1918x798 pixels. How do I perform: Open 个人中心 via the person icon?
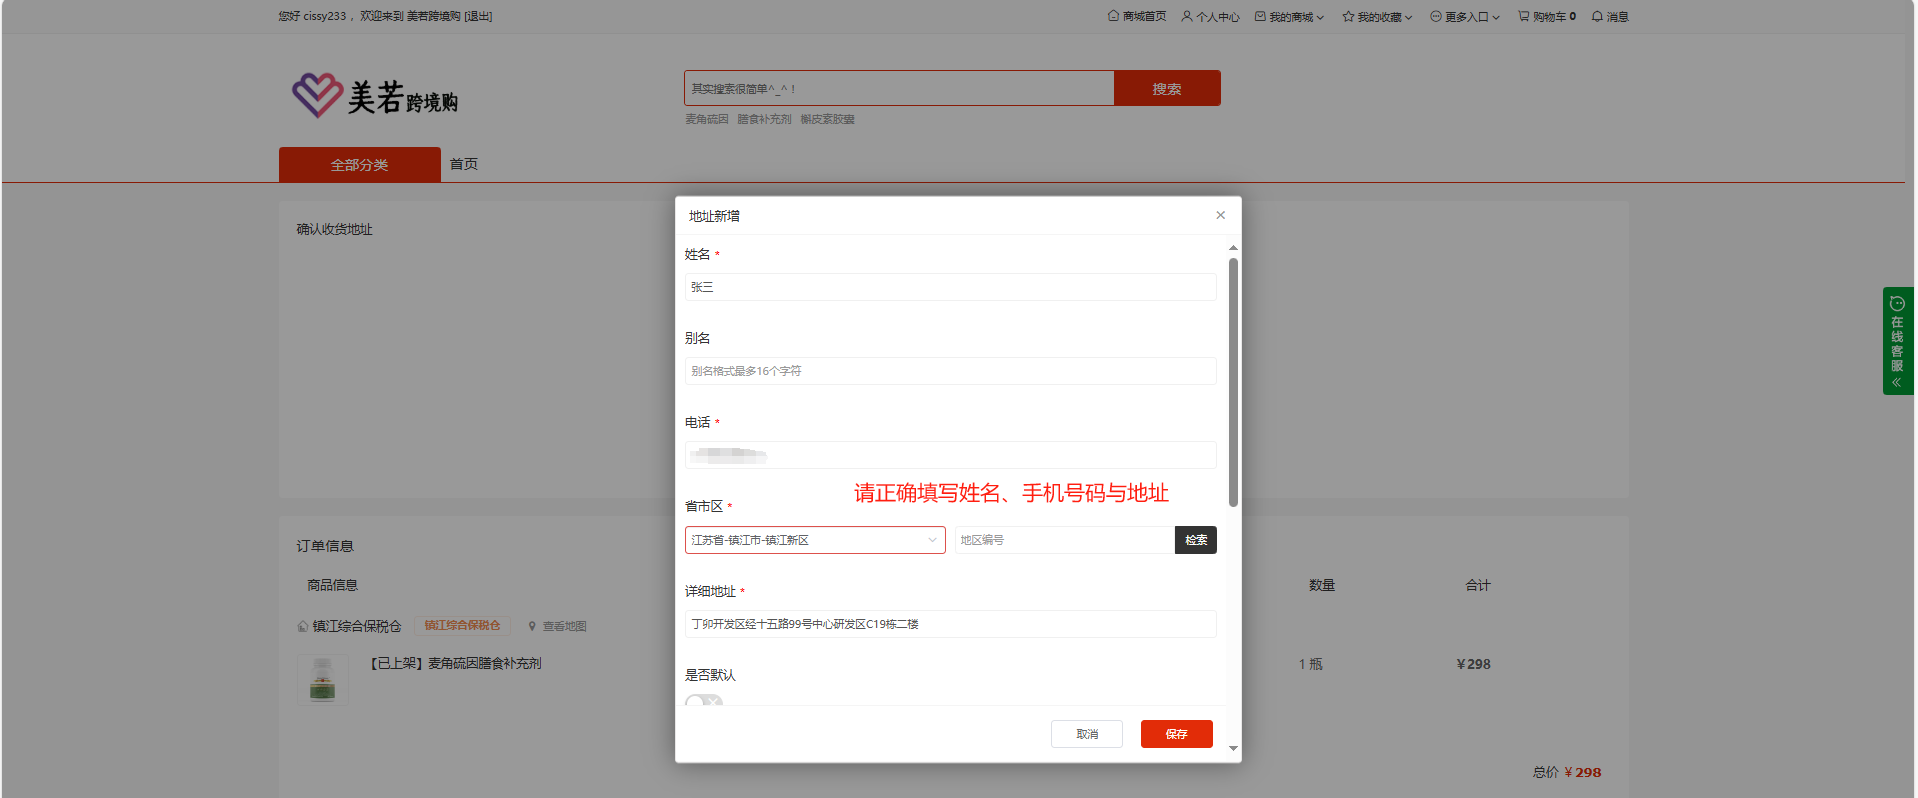pos(1187,16)
